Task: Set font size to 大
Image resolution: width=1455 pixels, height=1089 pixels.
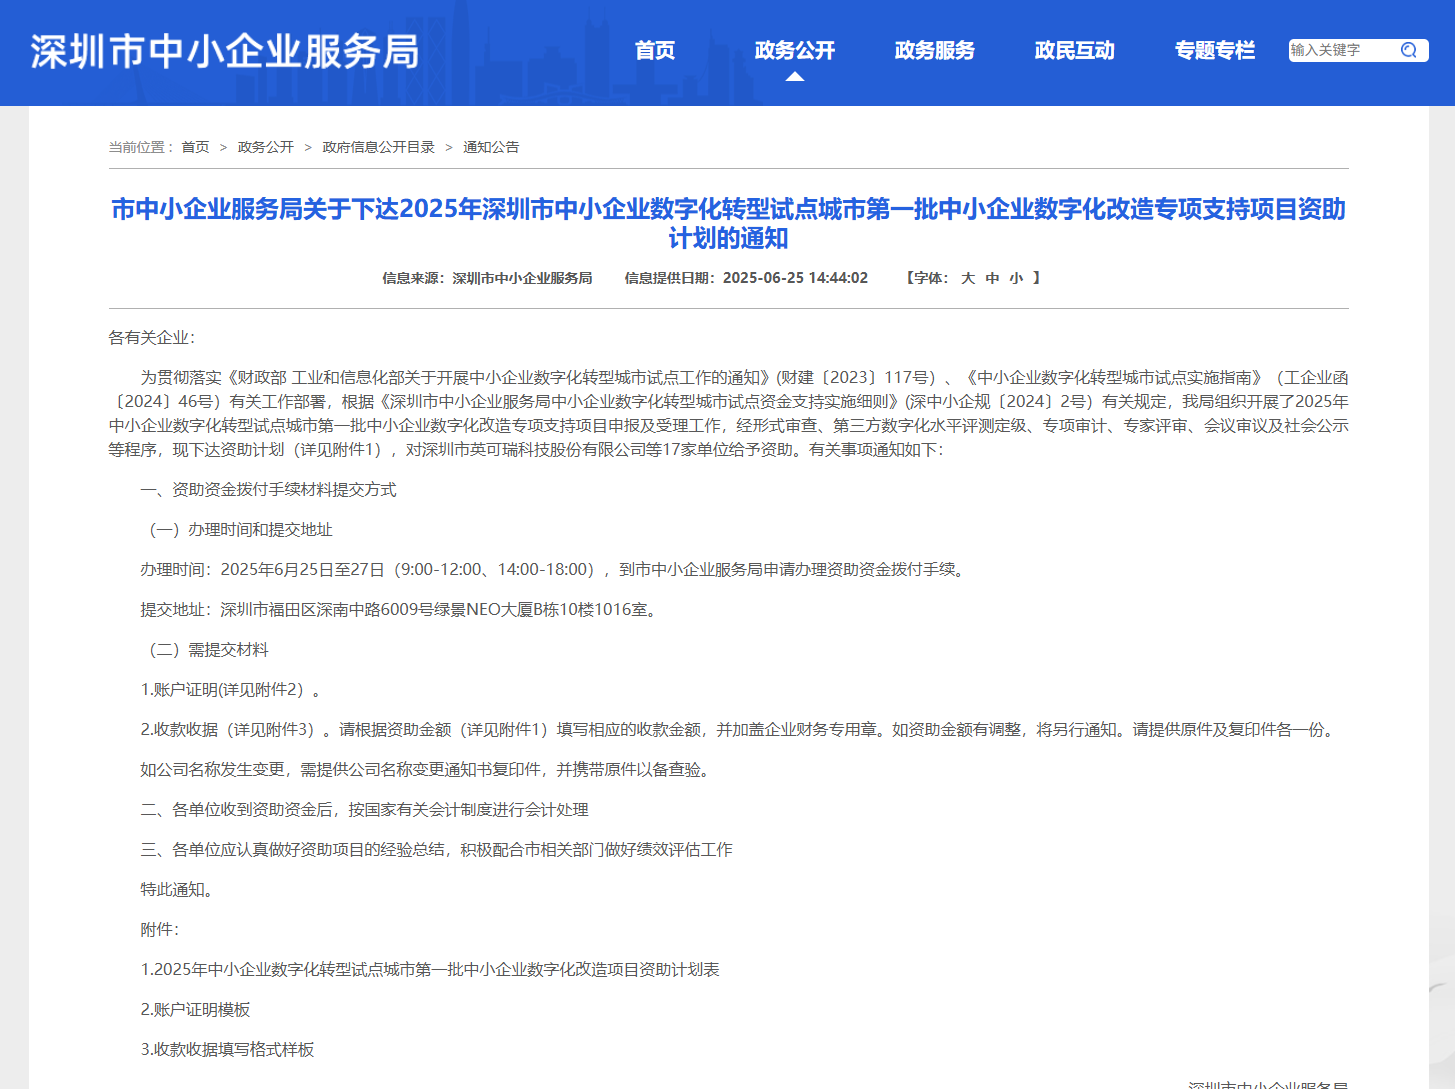Action: [968, 278]
